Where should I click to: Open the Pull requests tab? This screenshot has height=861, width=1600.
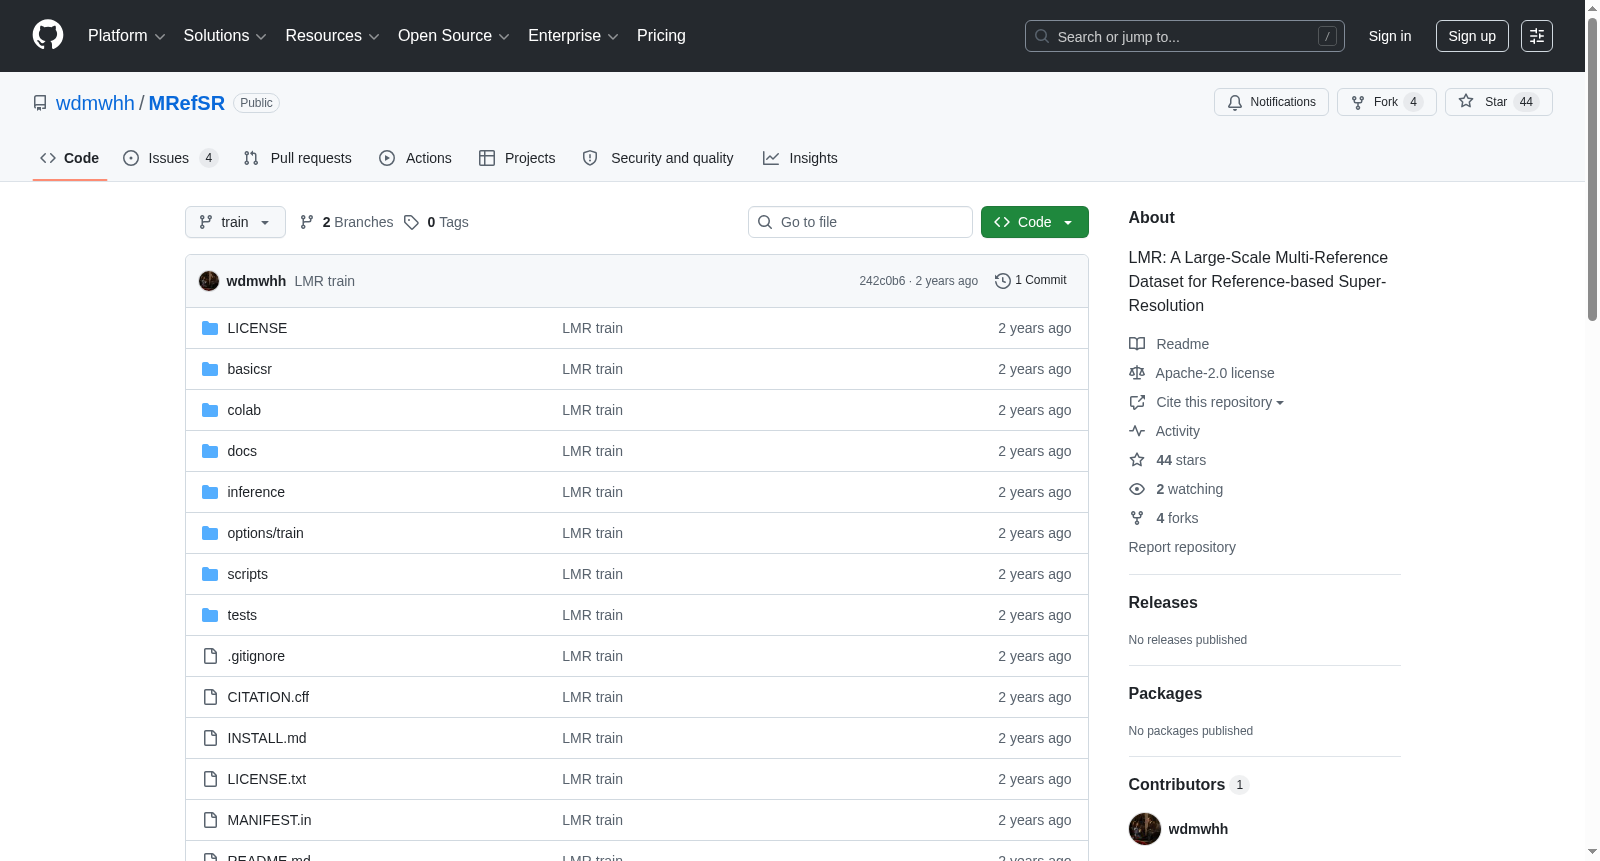pyautogui.click(x=298, y=158)
